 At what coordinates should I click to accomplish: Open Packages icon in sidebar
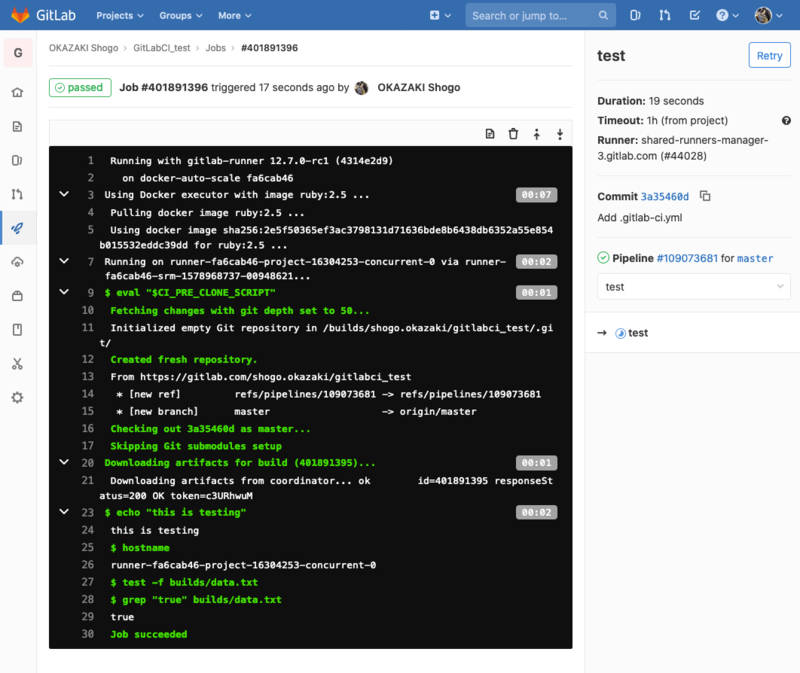[x=17, y=296]
